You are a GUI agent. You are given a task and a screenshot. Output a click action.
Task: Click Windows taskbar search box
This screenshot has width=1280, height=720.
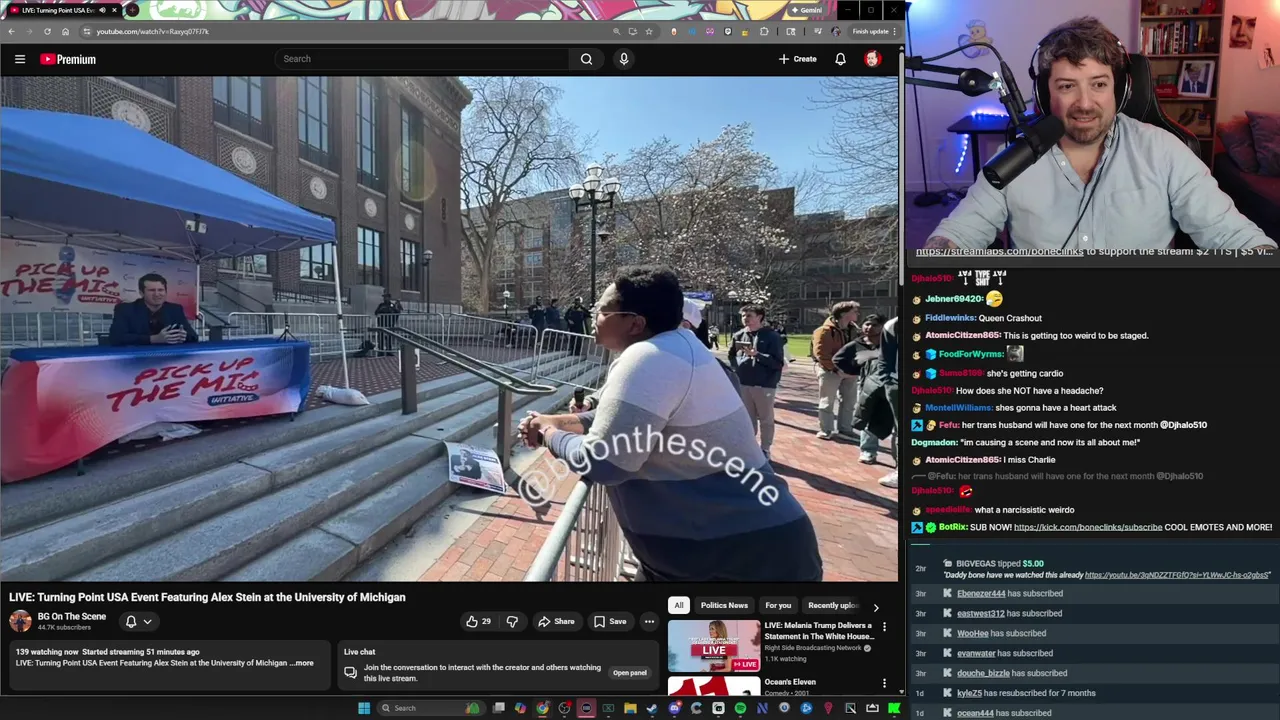point(430,708)
